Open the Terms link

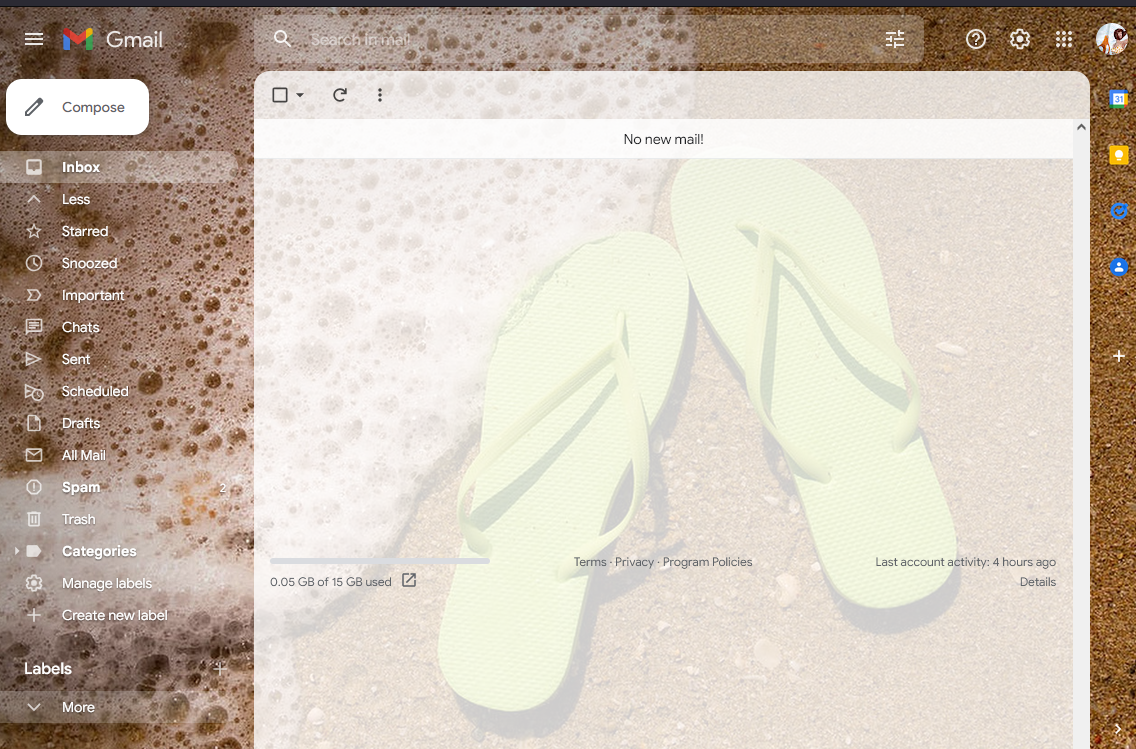click(x=590, y=562)
